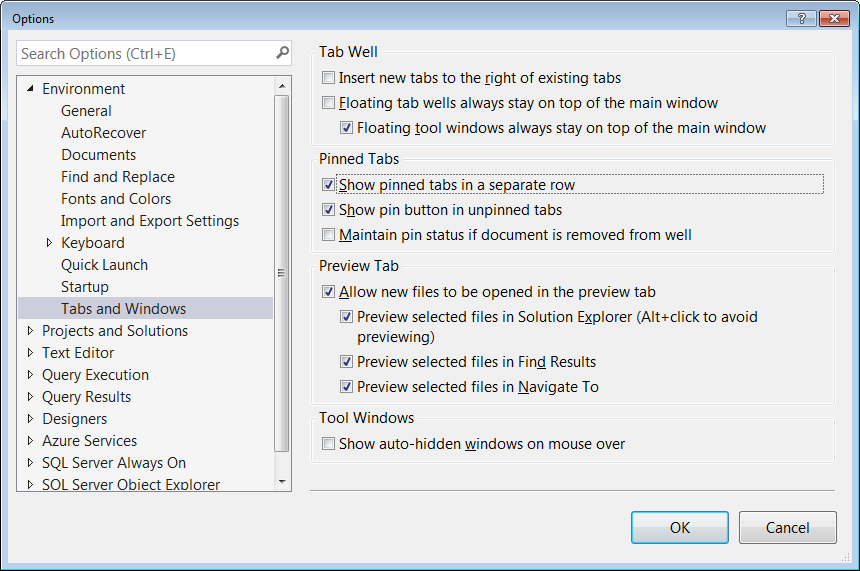The image size is (860, 571).
Task: Check Maintain pin status if document removed
Action: pyautogui.click(x=329, y=236)
